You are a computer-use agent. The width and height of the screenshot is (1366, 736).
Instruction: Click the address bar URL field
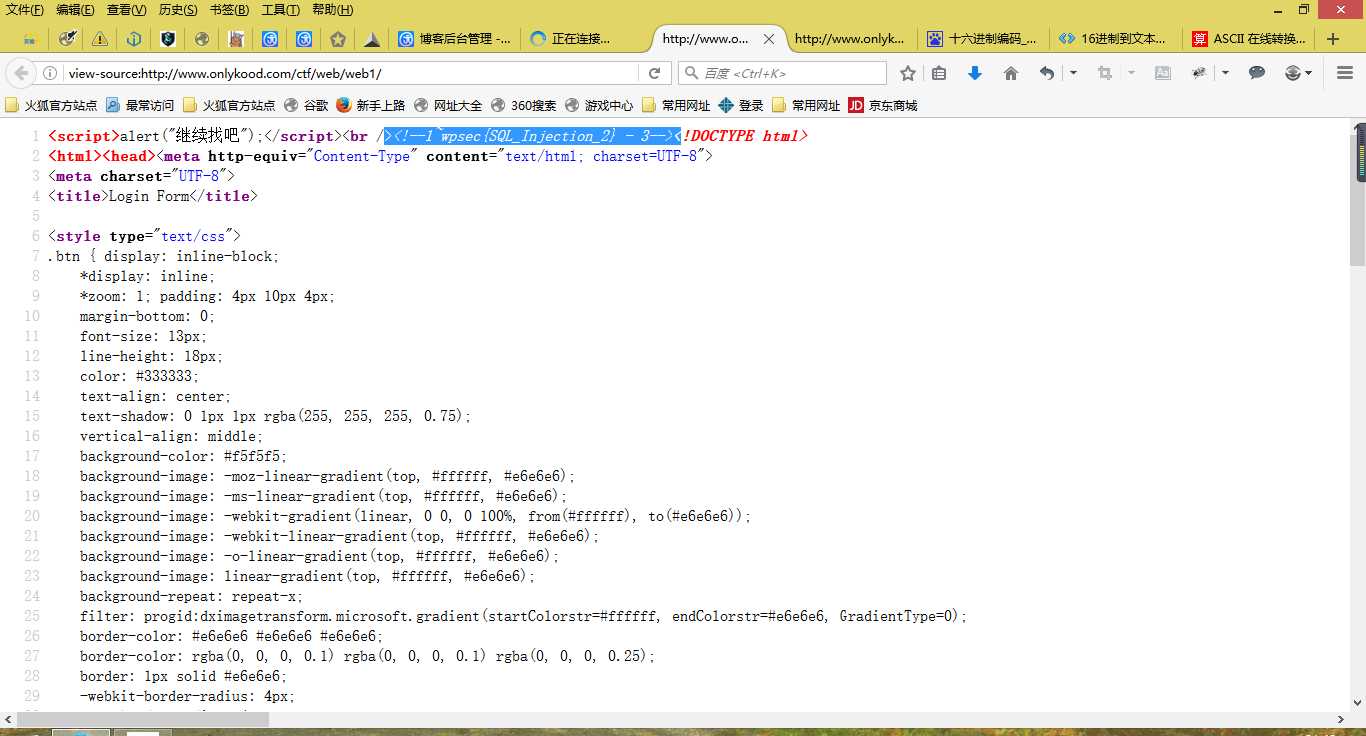[x=350, y=73]
